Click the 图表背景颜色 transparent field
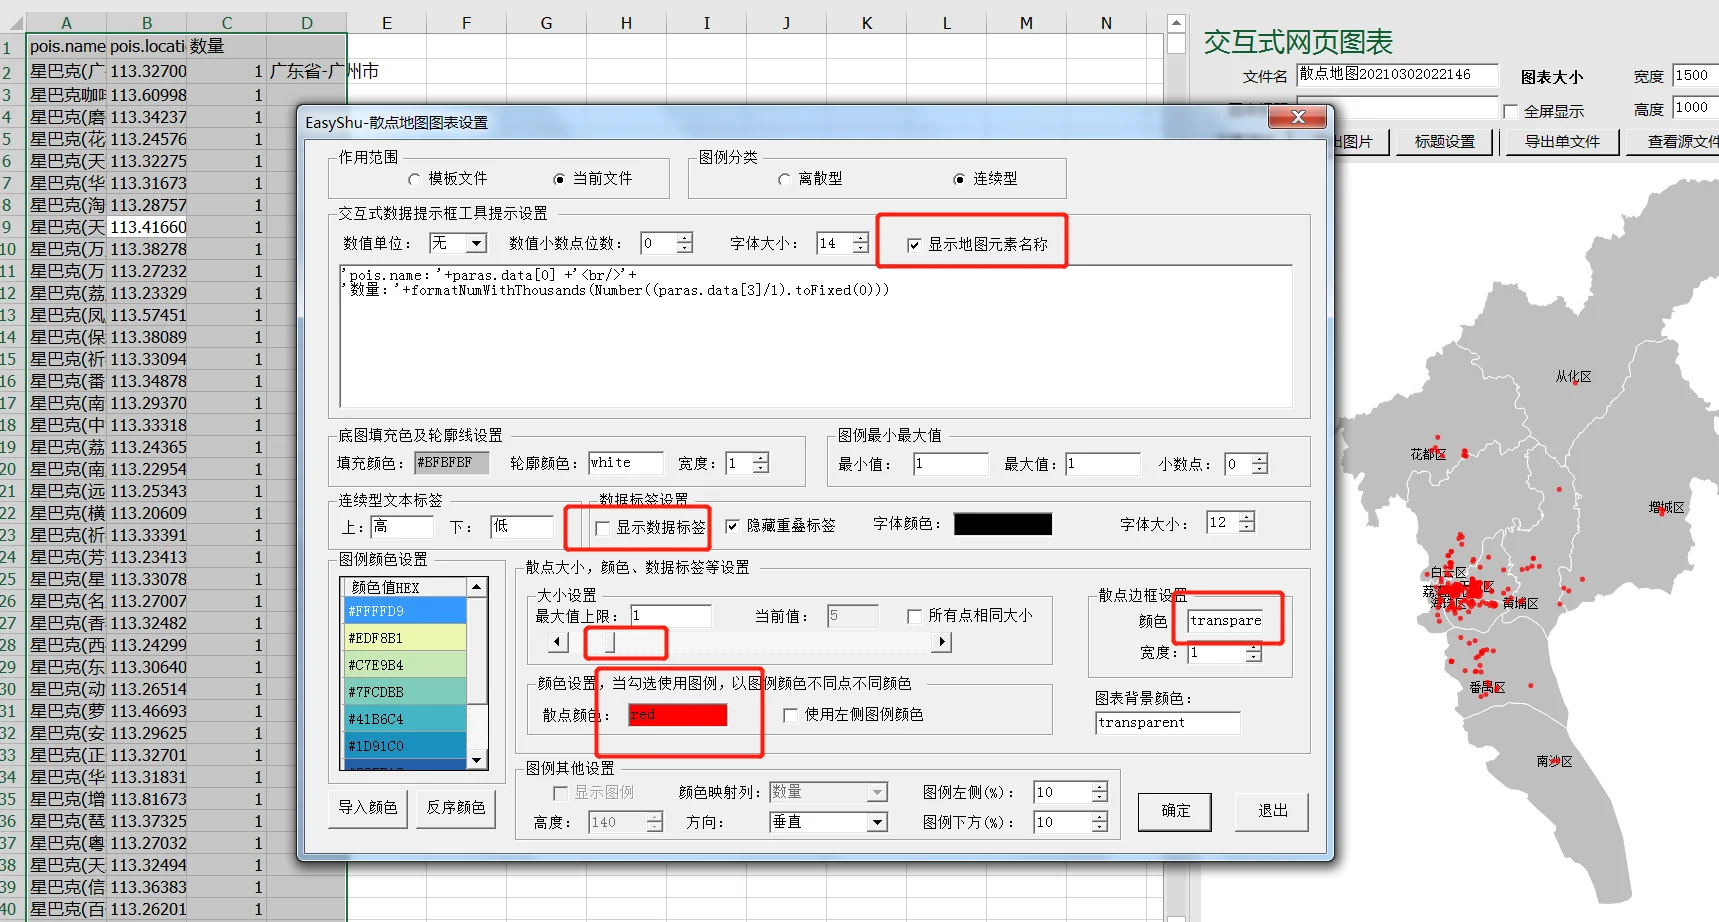 tap(1167, 723)
